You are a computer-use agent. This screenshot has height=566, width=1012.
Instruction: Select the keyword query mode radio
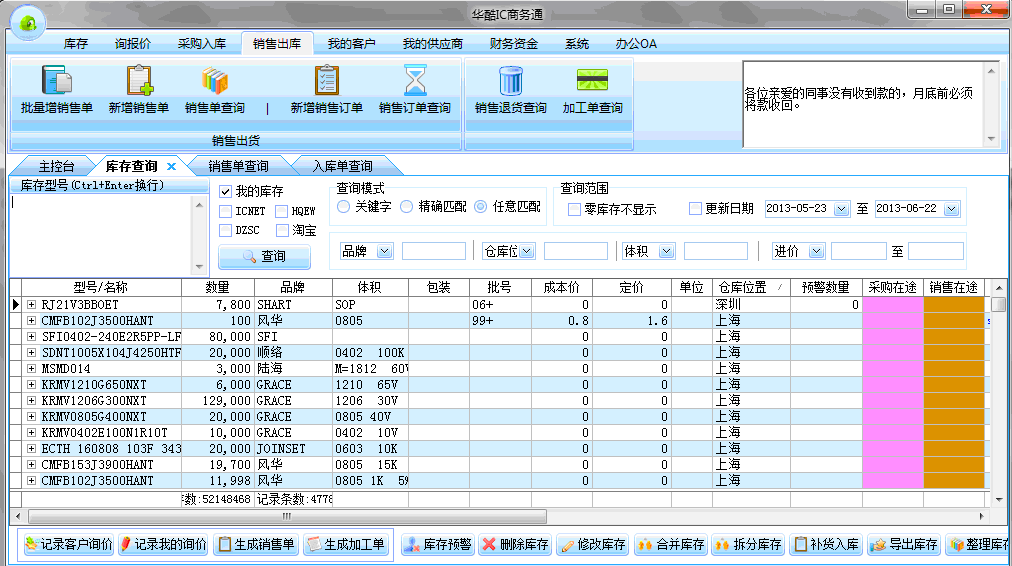pyautogui.click(x=343, y=207)
